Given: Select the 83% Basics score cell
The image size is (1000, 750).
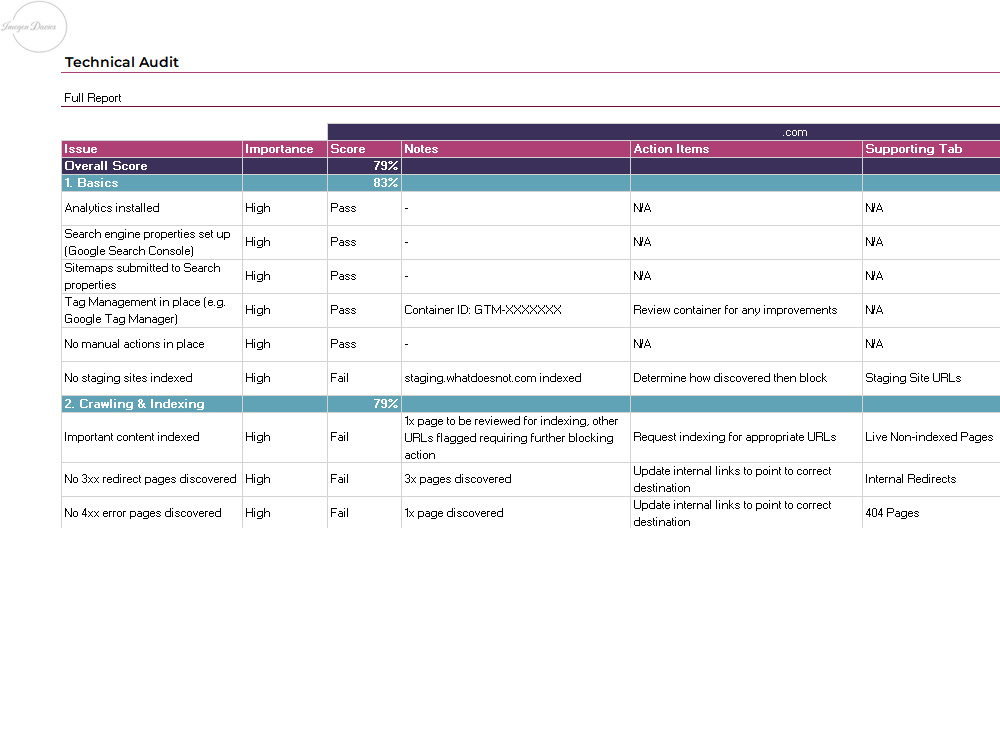Looking at the screenshot, I should click(x=364, y=183).
